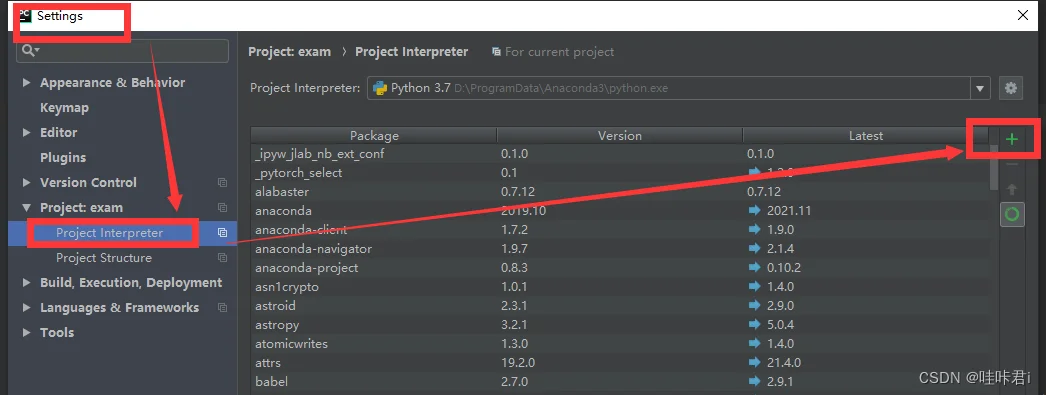Expand the Tools section
This screenshot has height=395, width=1046.
click(x=27, y=332)
